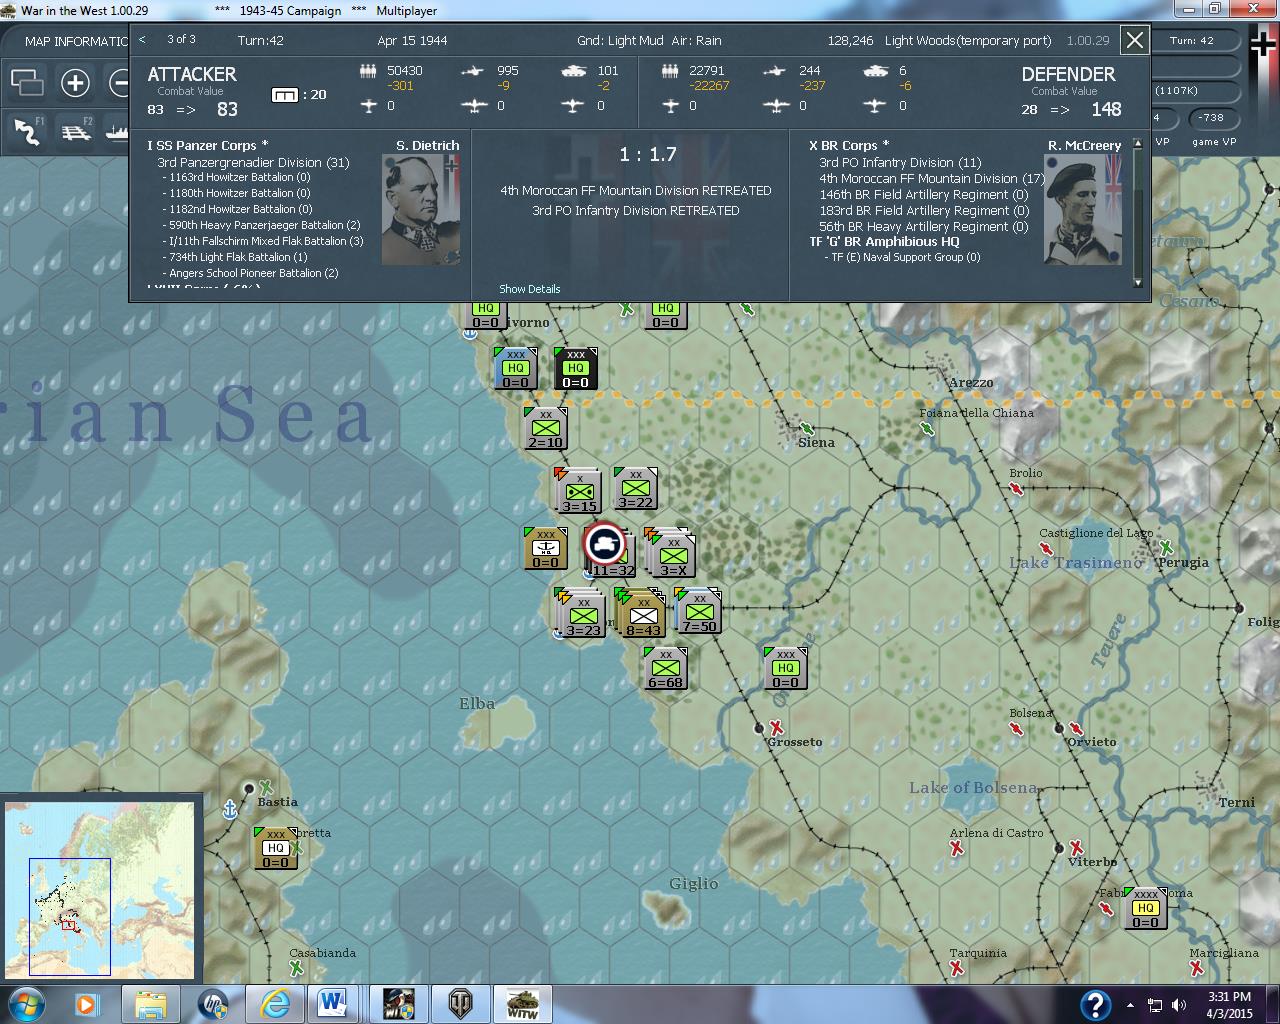Image resolution: width=1280 pixels, height=1024 pixels.
Task: Select the amphibious HQ counter in the sea
Action: click(546, 548)
